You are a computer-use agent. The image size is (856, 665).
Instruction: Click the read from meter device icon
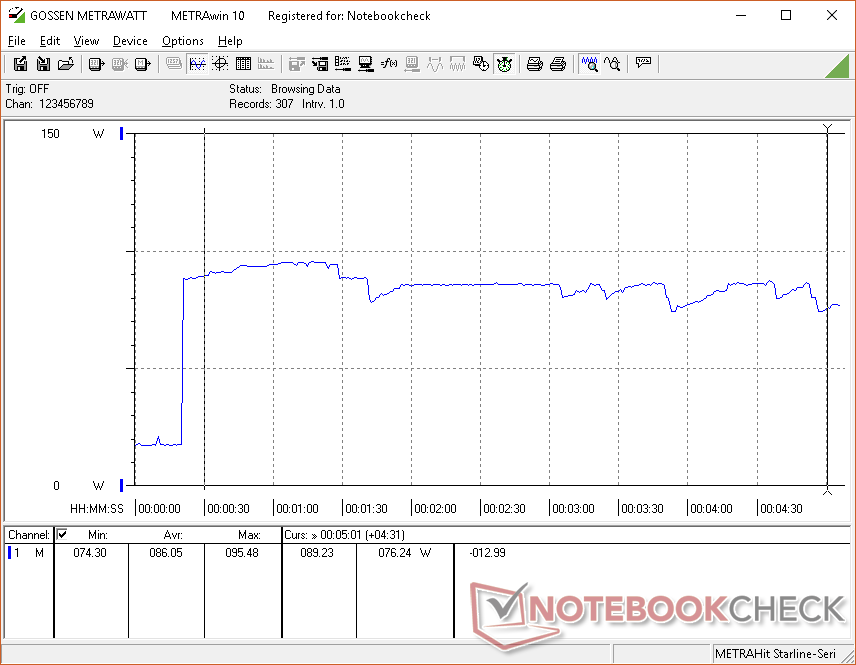(96, 64)
